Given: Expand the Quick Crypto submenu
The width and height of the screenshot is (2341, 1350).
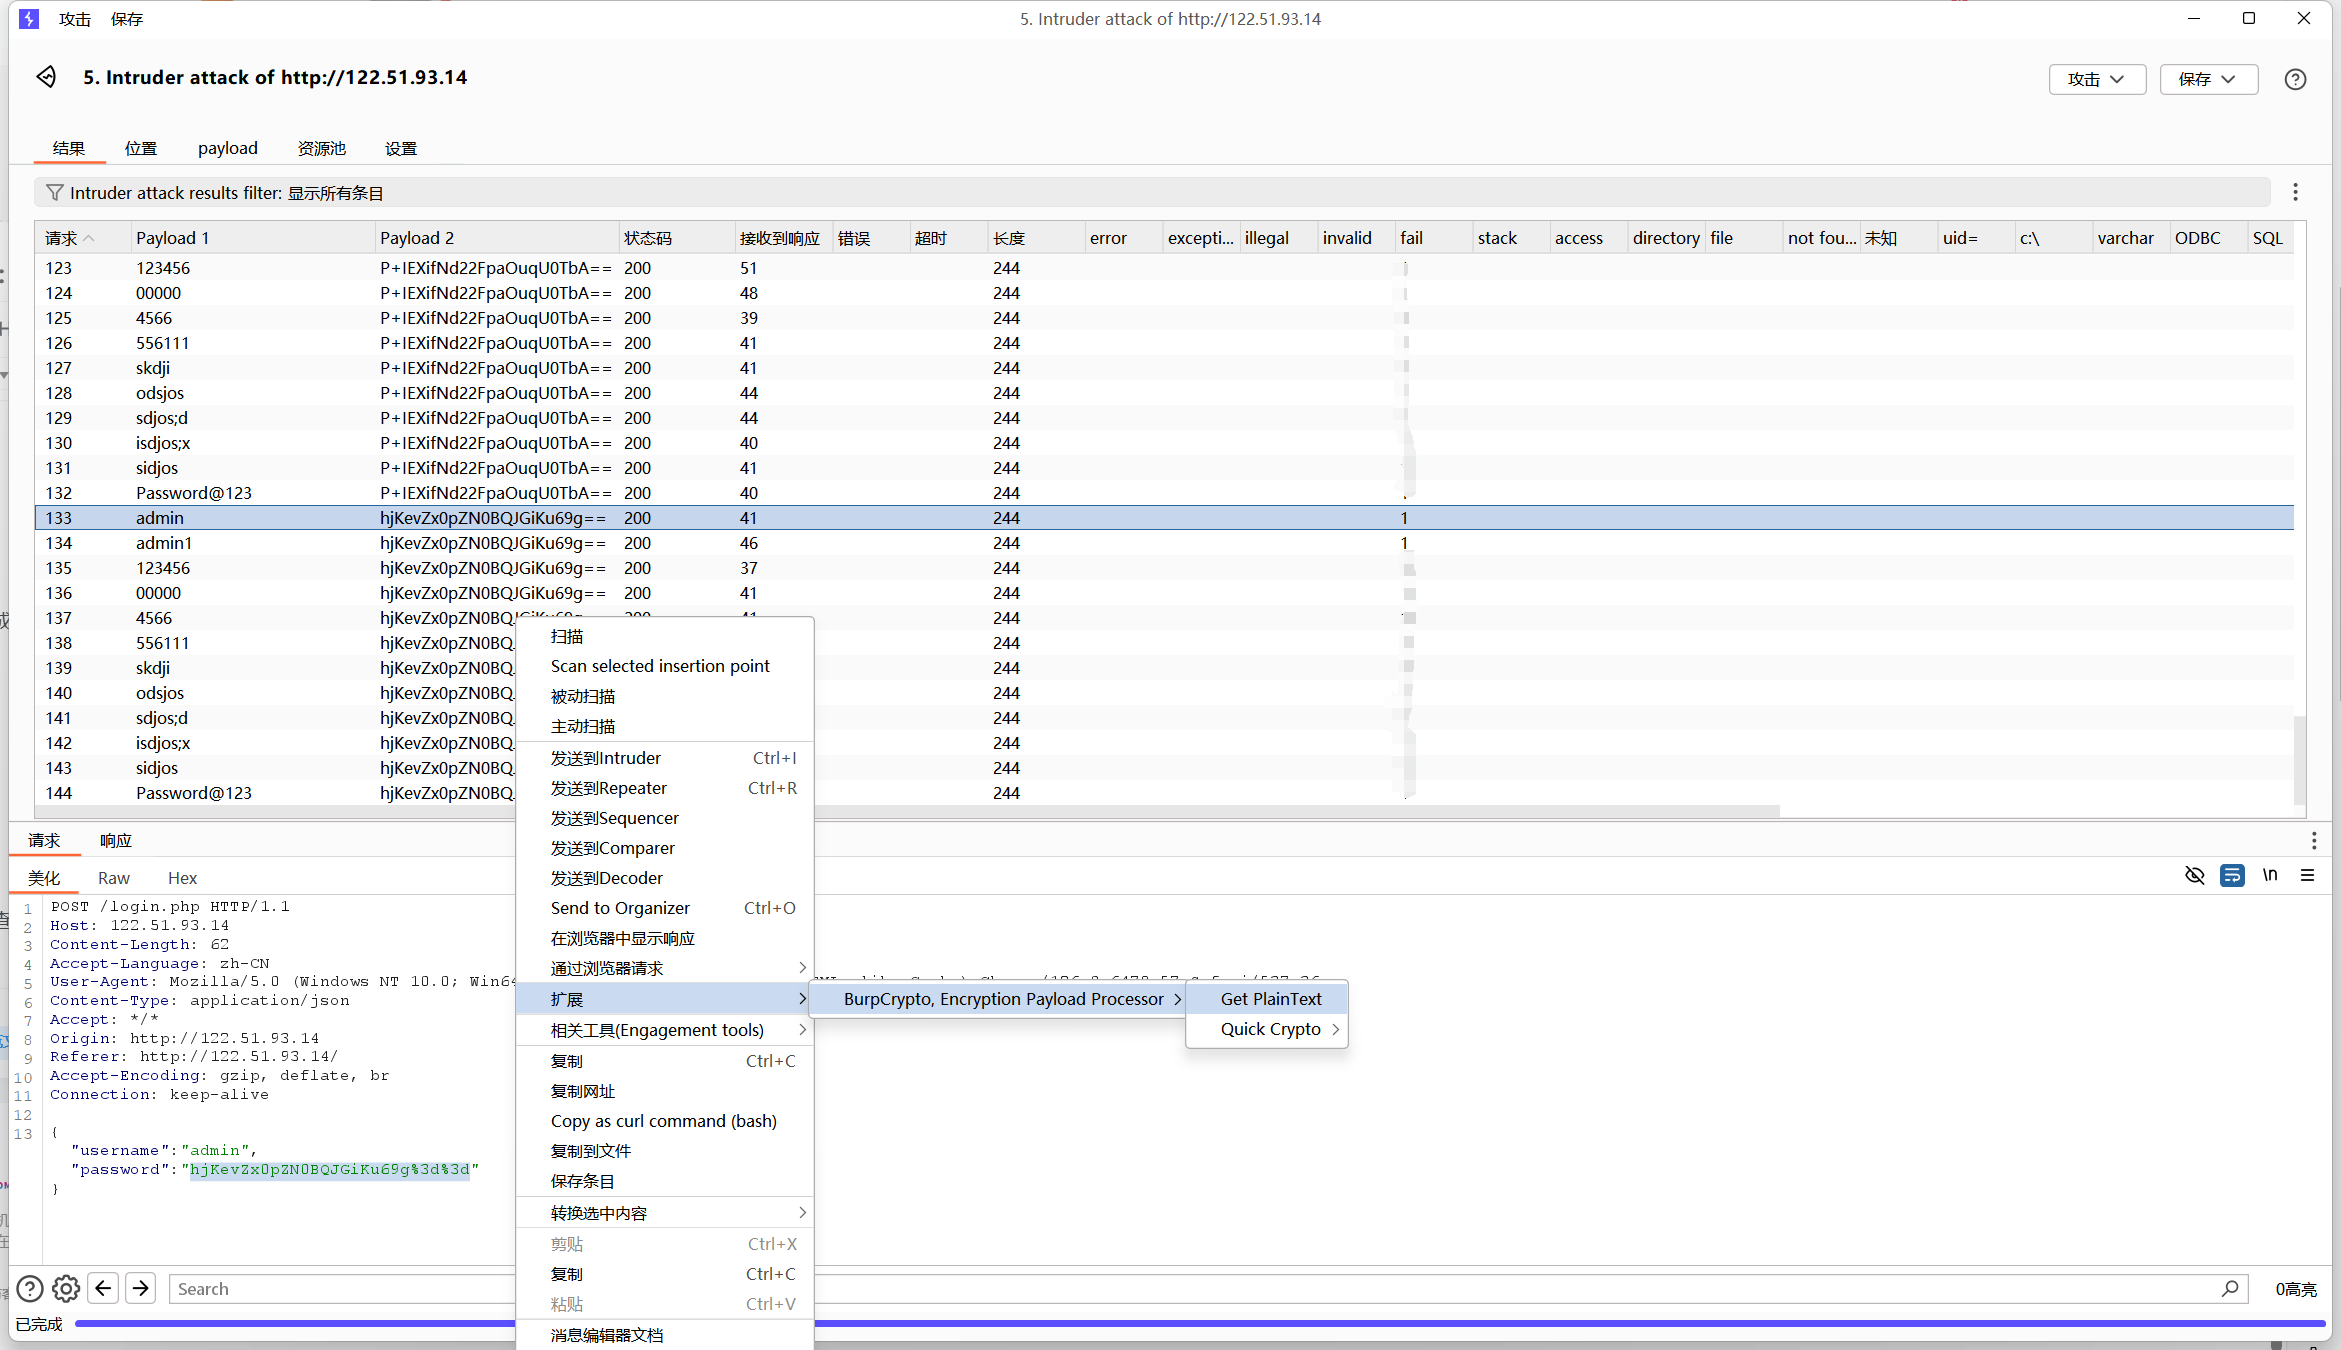Looking at the screenshot, I should tap(1267, 1028).
